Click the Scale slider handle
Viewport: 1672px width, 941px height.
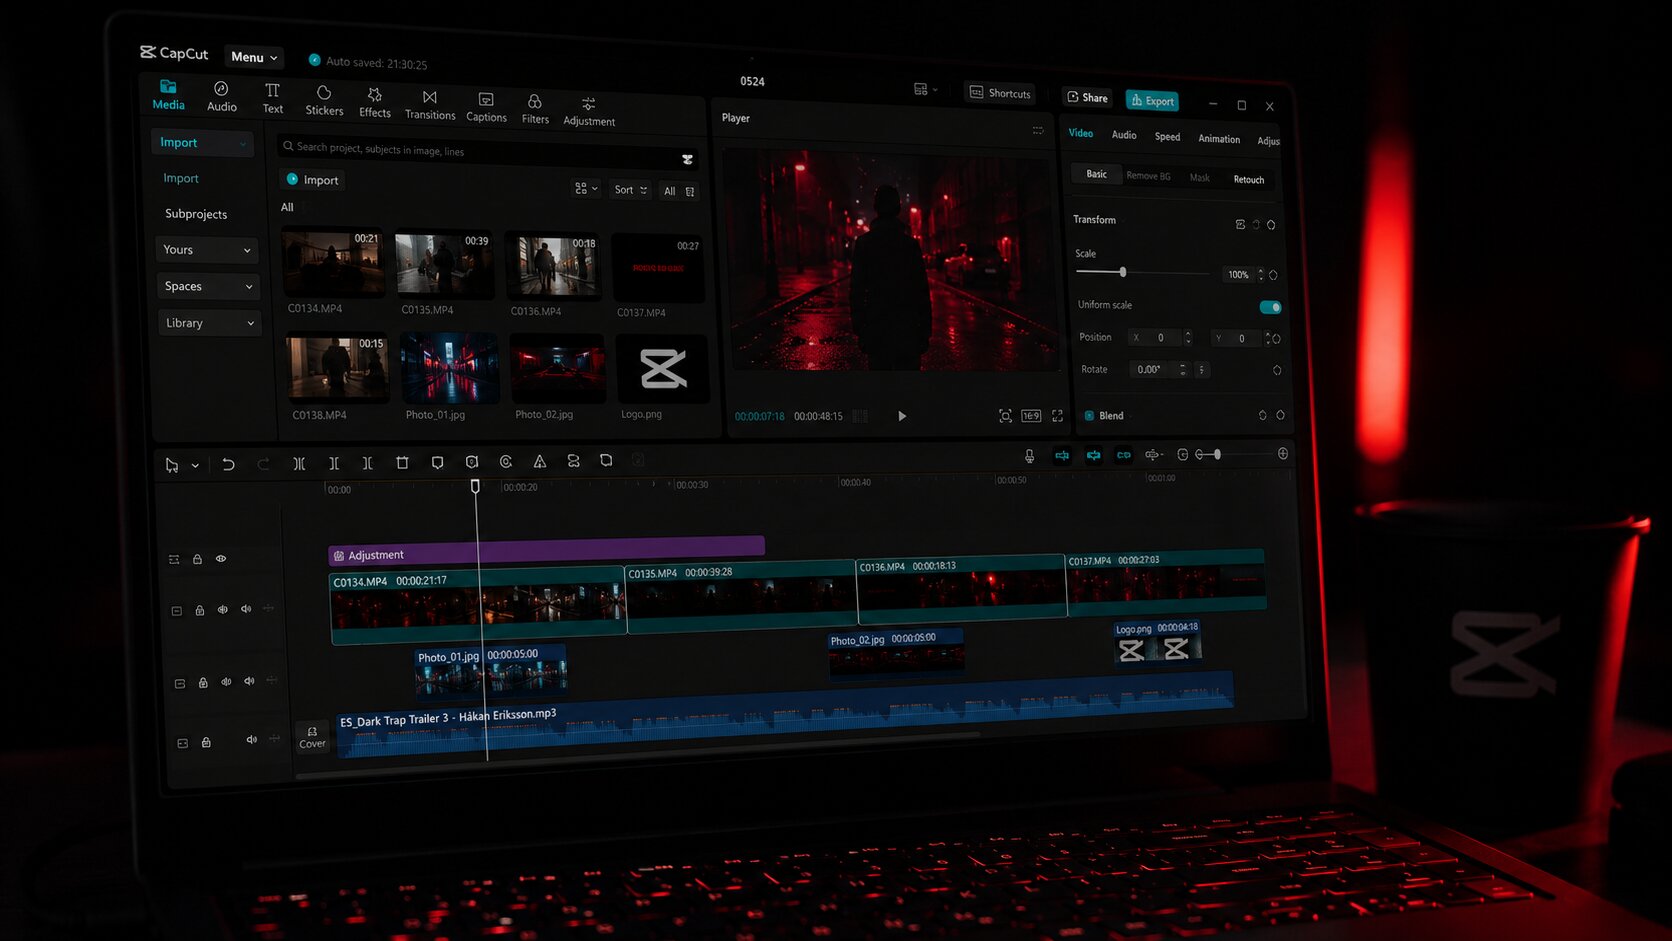pyautogui.click(x=1123, y=272)
